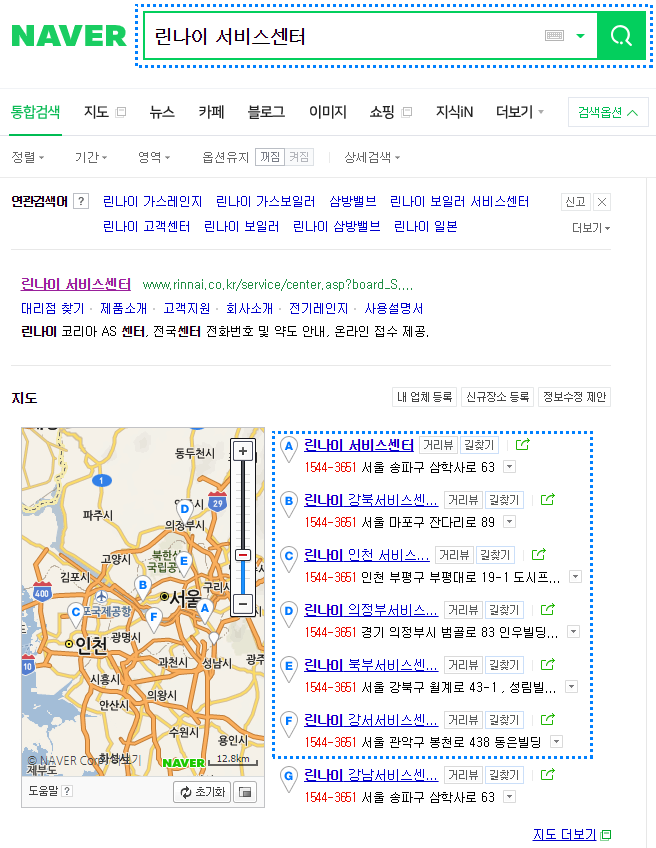This screenshot has height=848, width=656.
Task: Set 옵션유지 to 꺼짐
Action: pyautogui.click(x=270, y=157)
